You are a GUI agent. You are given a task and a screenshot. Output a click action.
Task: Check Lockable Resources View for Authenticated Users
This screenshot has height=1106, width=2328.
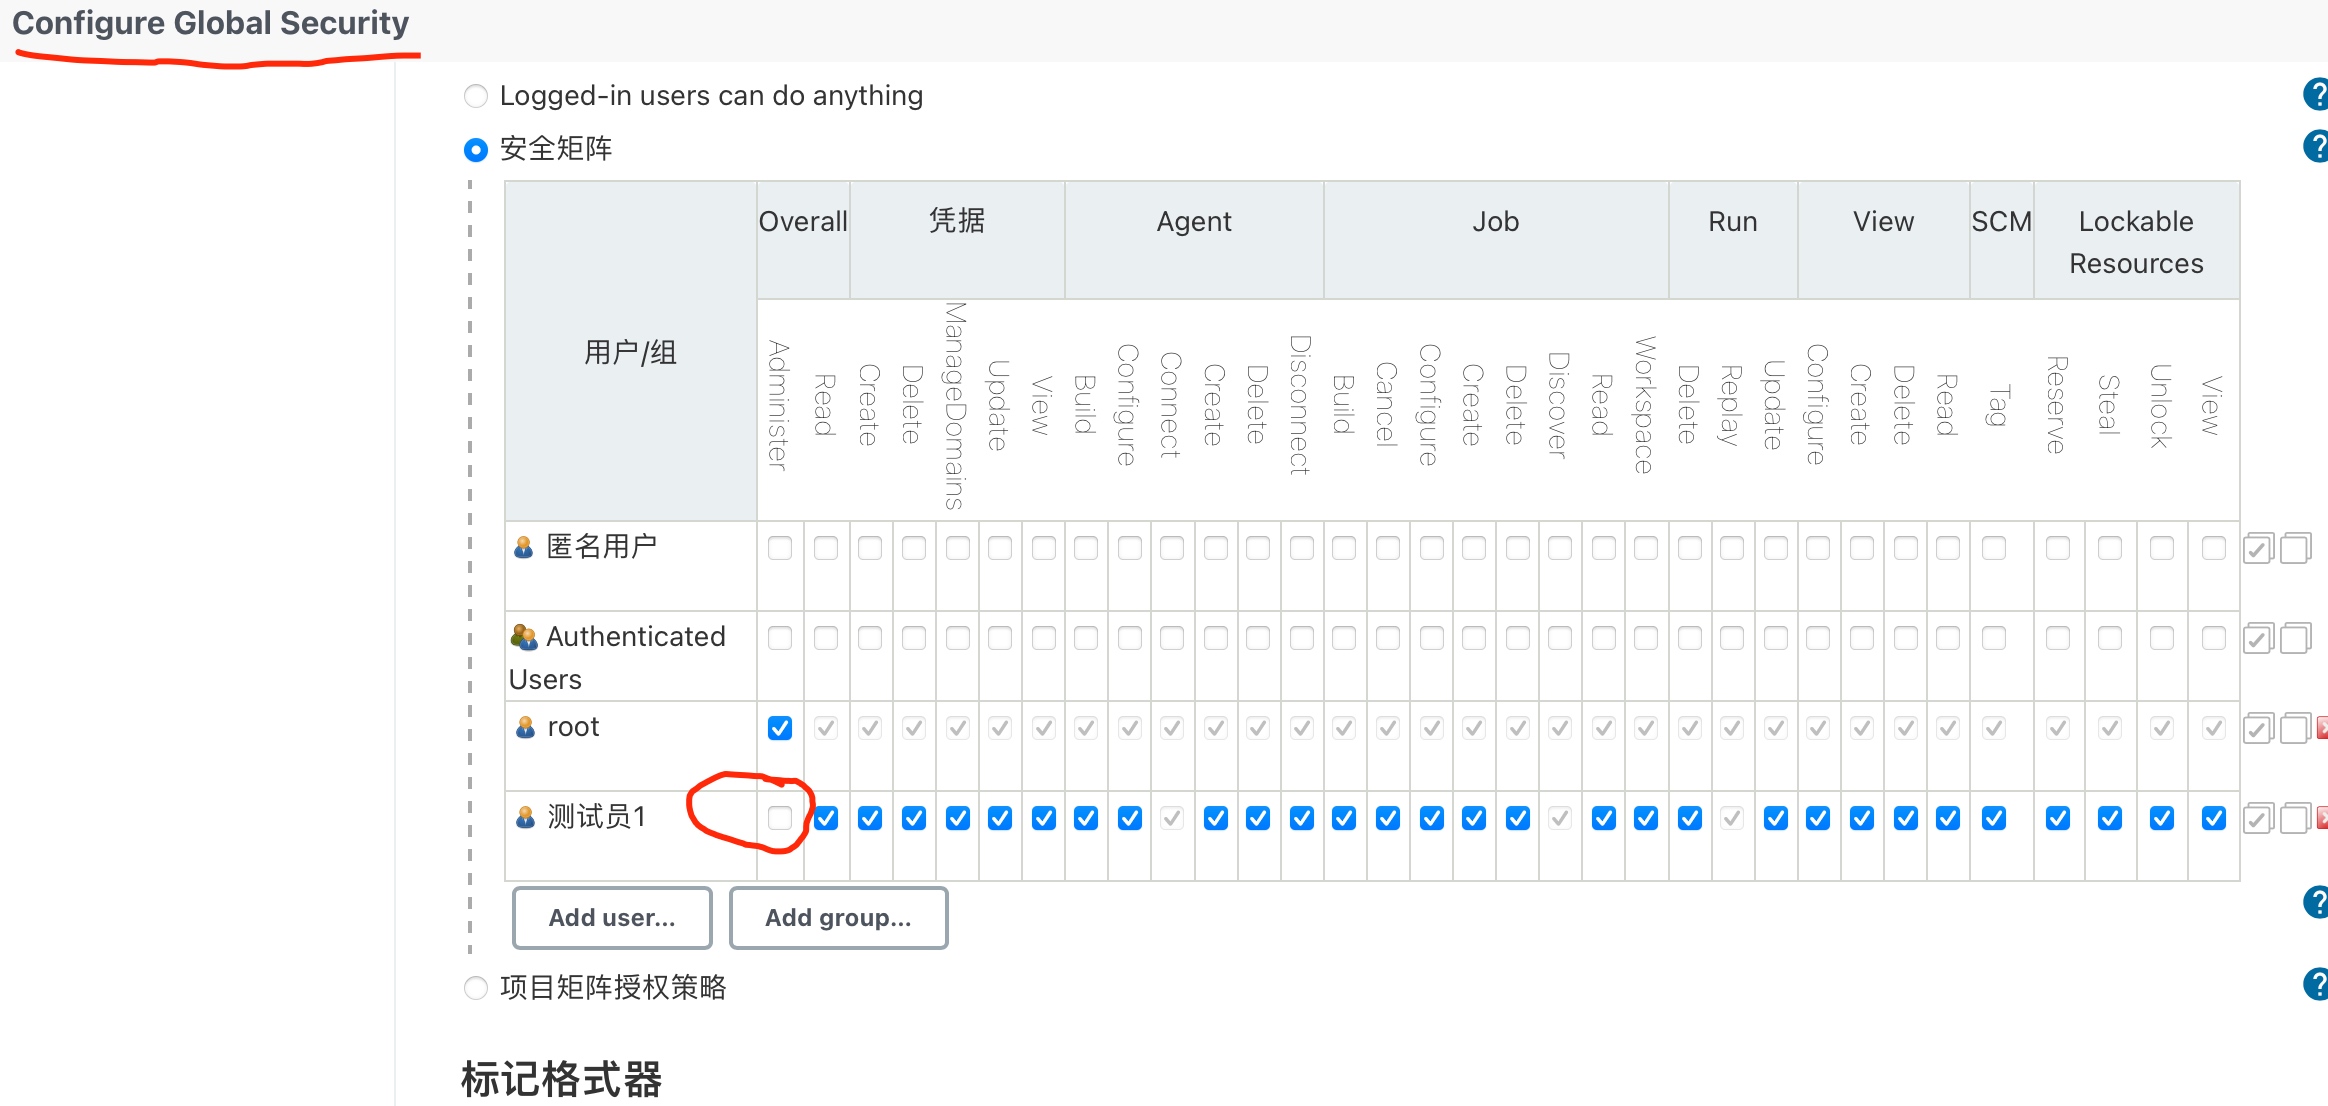pyautogui.click(x=2214, y=638)
